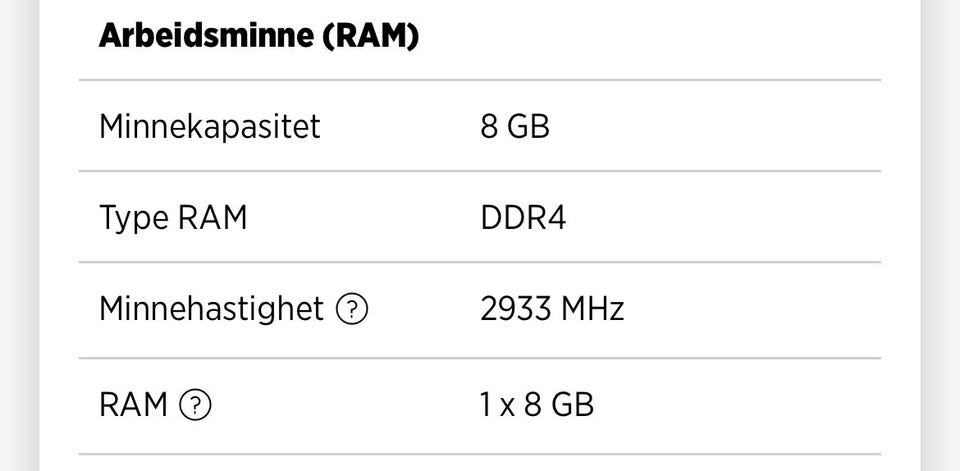The width and height of the screenshot is (960, 471).
Task: Select the 1 x 8 GB value
Action: 537,405
